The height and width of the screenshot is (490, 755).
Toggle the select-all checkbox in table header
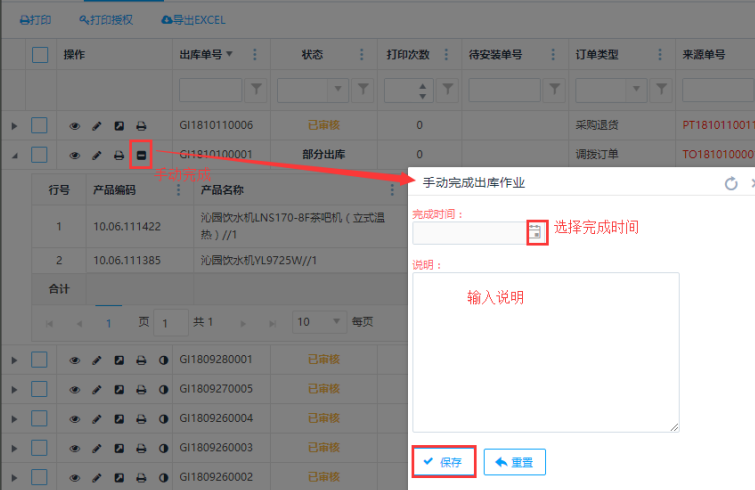click(x=40, y=55)
